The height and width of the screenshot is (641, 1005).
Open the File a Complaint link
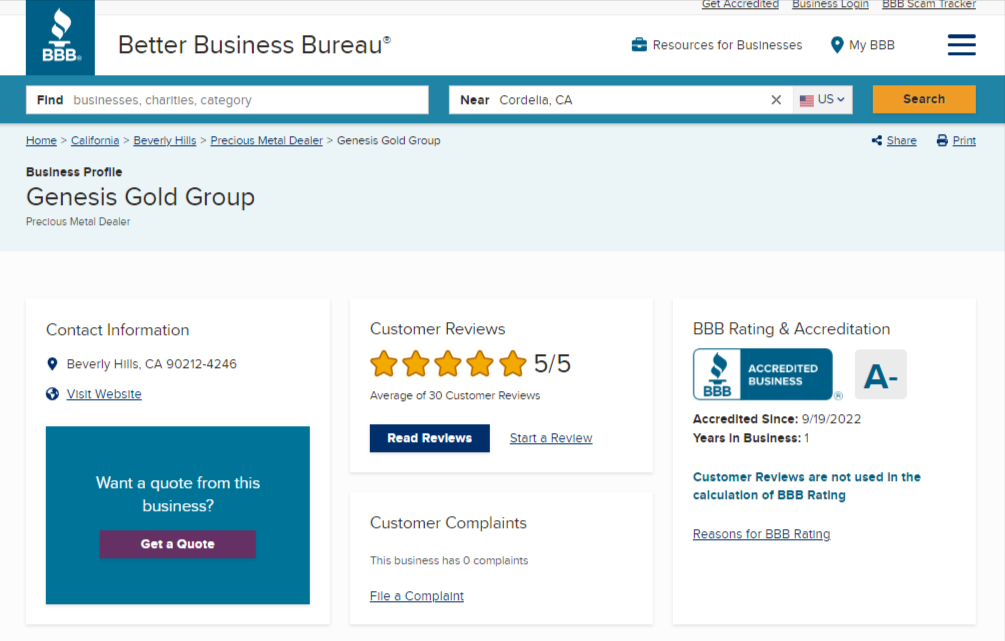(417, 596)
